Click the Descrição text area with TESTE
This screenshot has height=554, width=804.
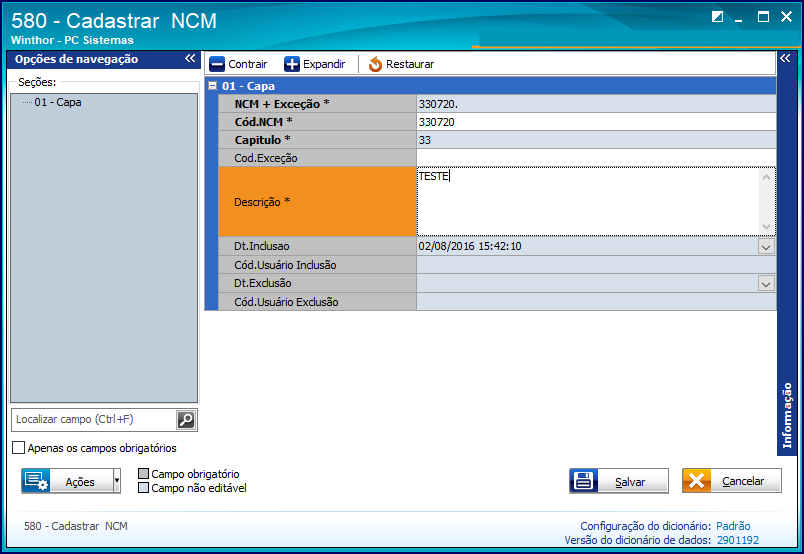[589, 202]
